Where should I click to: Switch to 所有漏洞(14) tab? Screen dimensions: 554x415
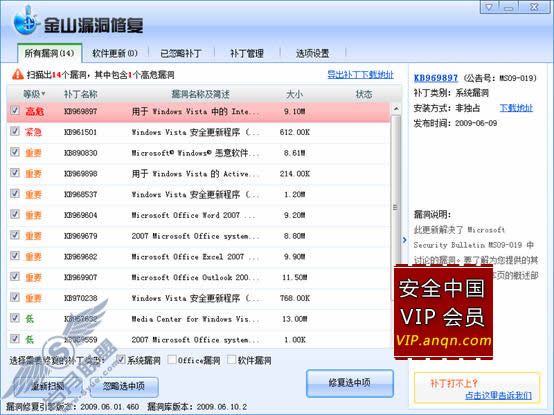point(49,53)
